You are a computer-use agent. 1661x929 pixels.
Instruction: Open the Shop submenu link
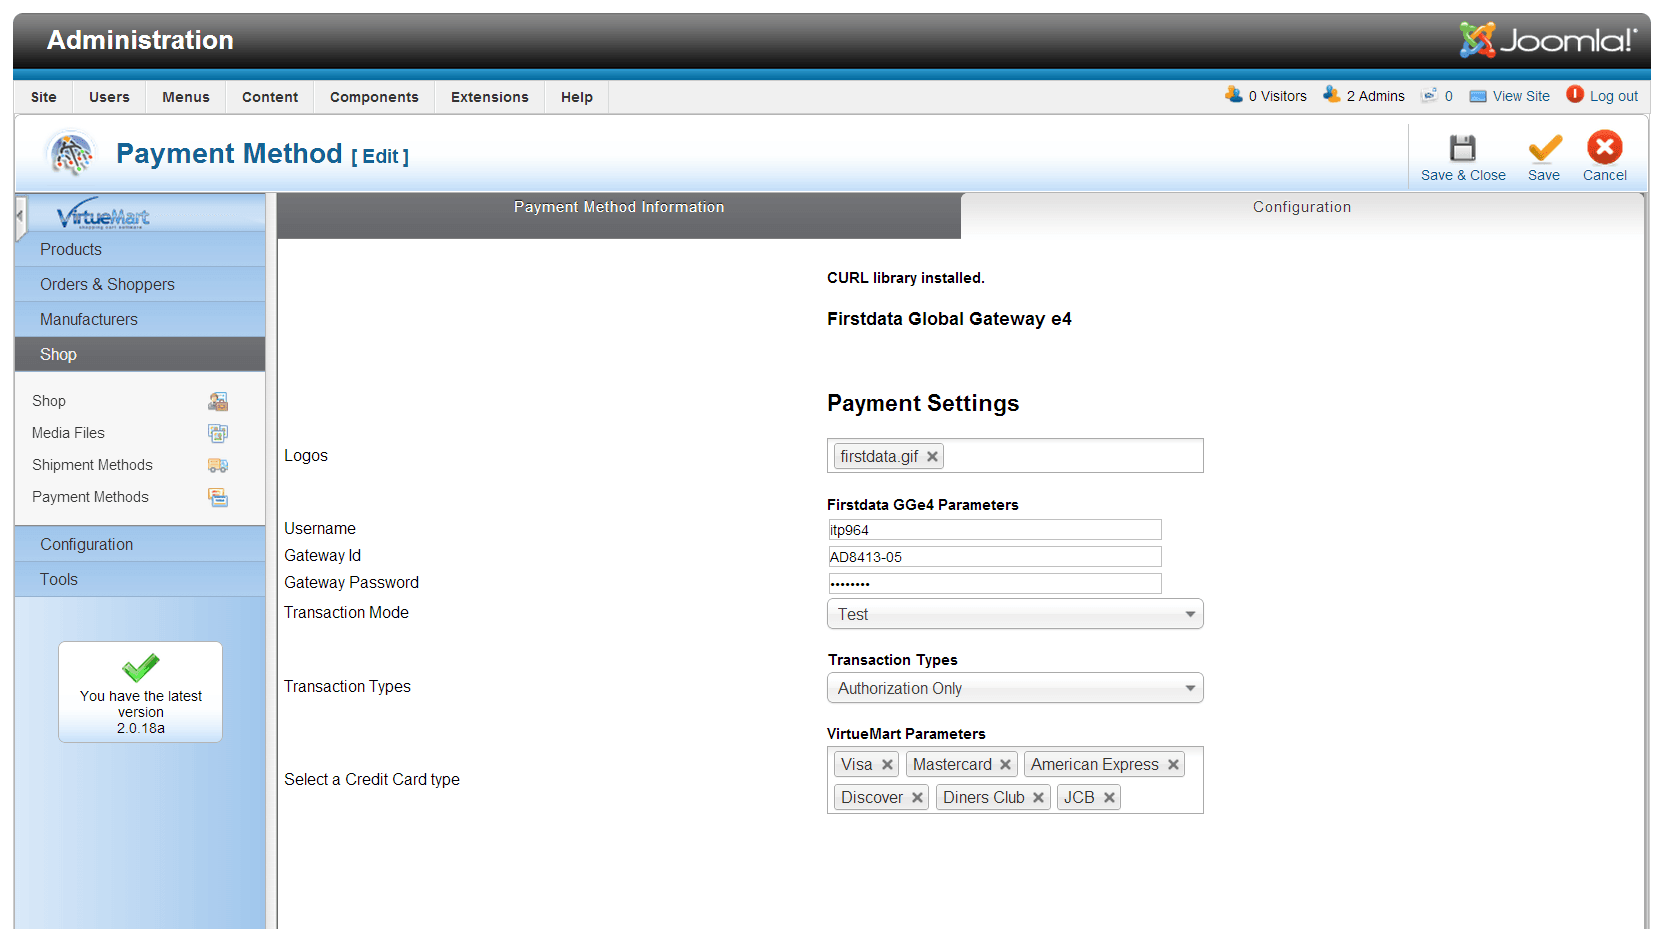coord(49,401)
